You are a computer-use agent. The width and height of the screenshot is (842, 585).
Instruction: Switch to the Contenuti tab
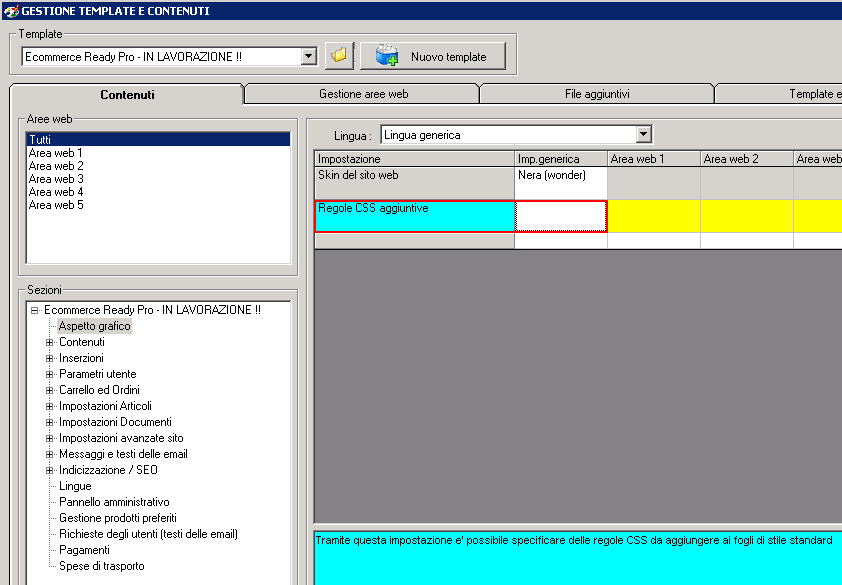pos(127,95)
